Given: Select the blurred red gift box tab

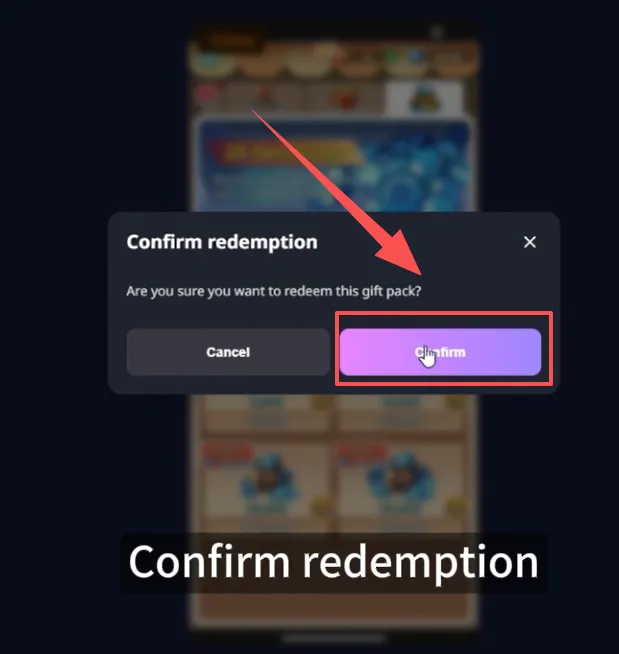Looking at the screenshot, I should [x=345, y=99].
